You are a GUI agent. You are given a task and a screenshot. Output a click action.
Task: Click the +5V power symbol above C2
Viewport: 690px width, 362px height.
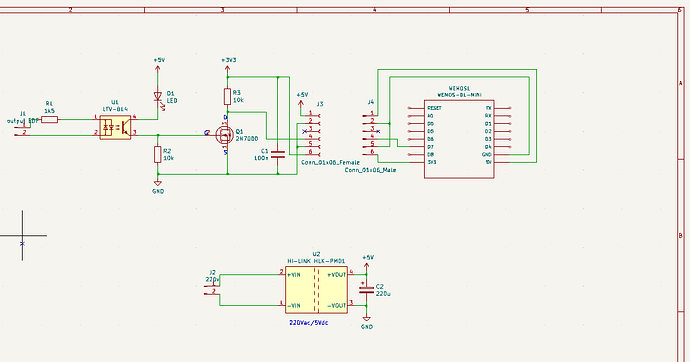tap(367, 261)
